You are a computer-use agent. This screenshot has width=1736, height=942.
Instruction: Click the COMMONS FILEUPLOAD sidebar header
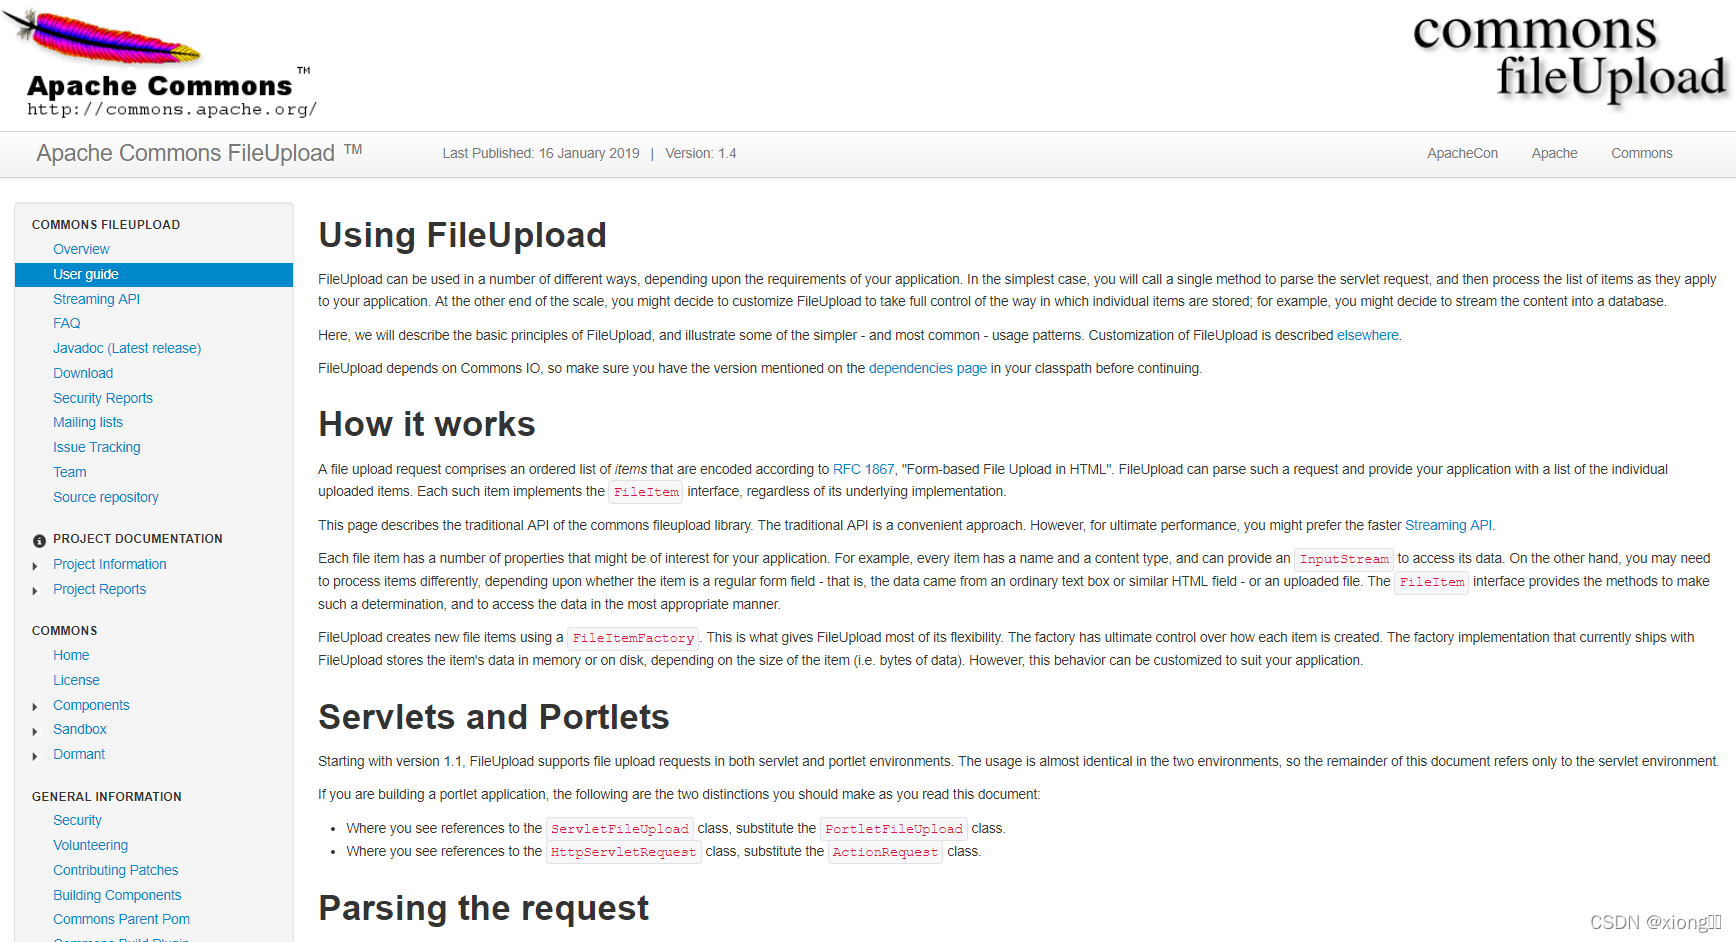point(106,225)
